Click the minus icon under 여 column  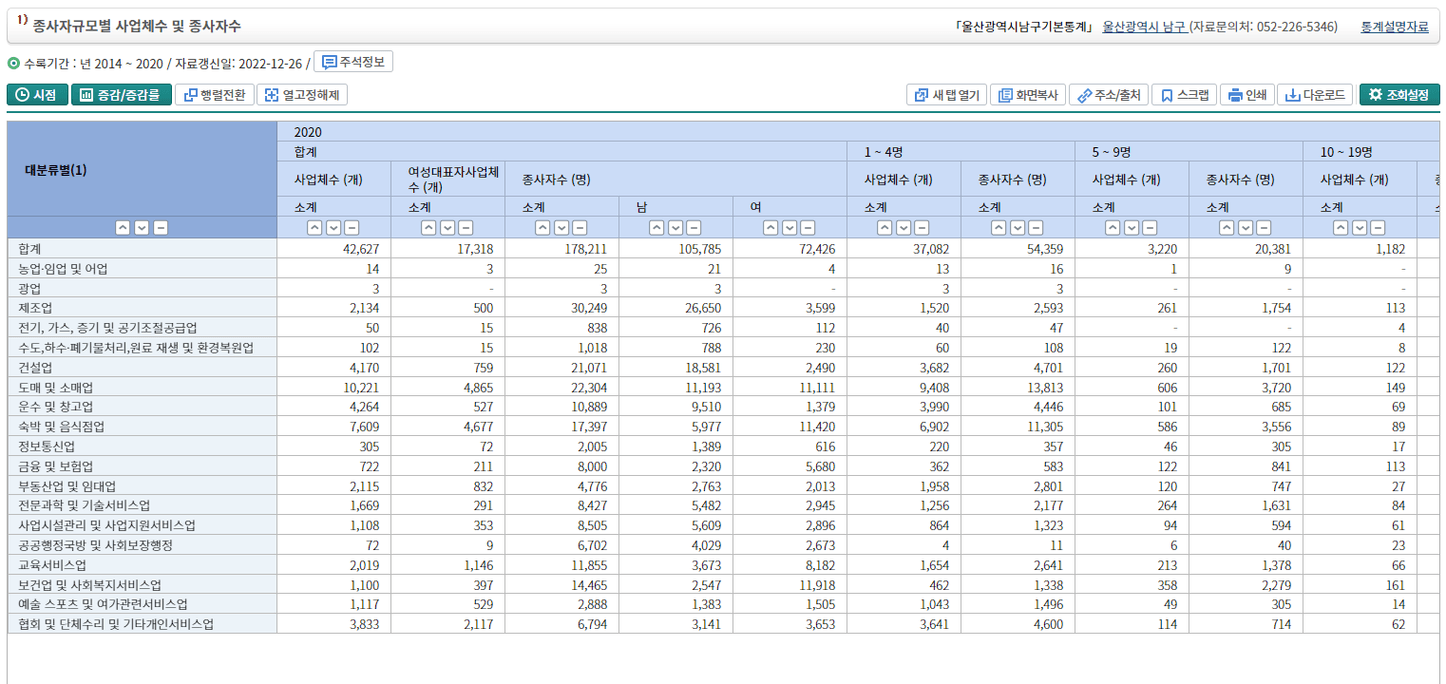pos(808,228)
